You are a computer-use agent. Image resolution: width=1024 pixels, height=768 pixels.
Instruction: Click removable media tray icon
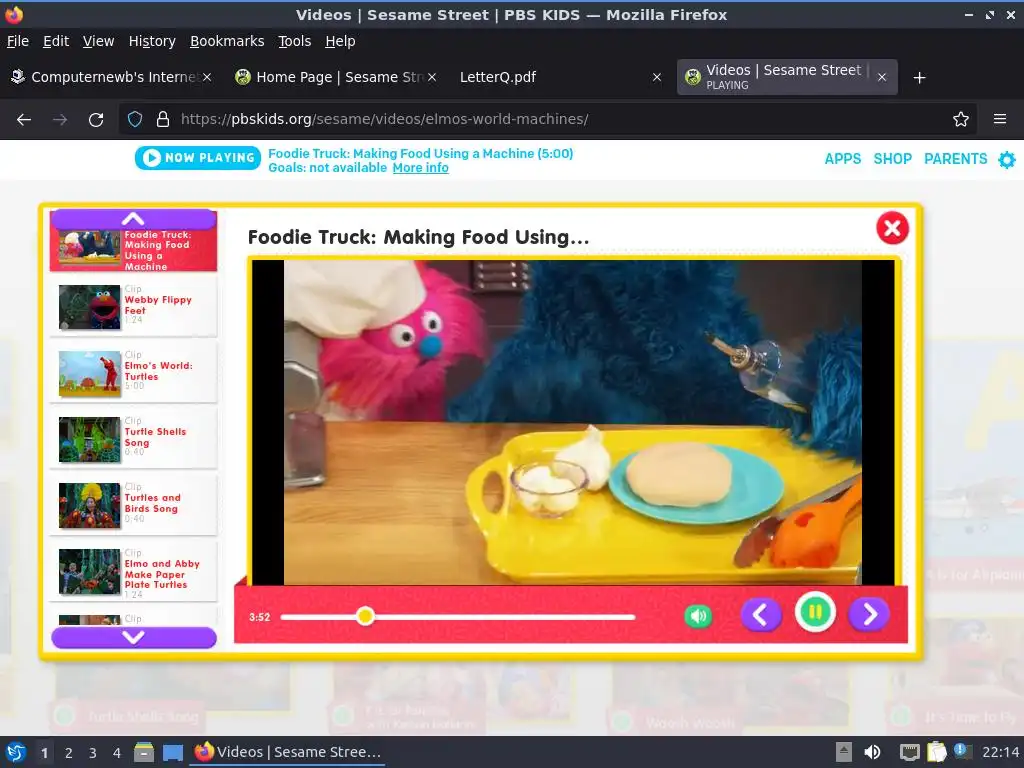(844, 752)
